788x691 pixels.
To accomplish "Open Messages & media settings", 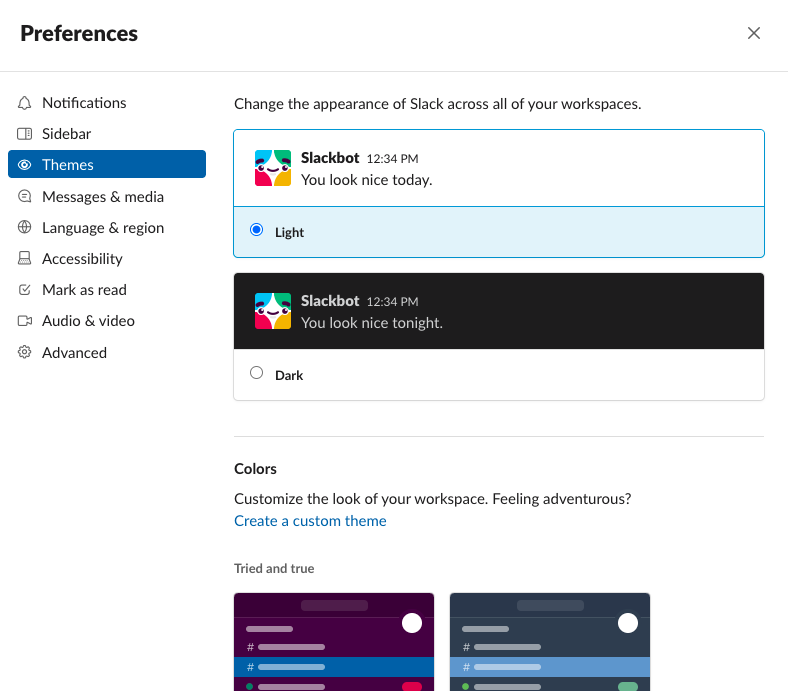I will coord(107,196).
